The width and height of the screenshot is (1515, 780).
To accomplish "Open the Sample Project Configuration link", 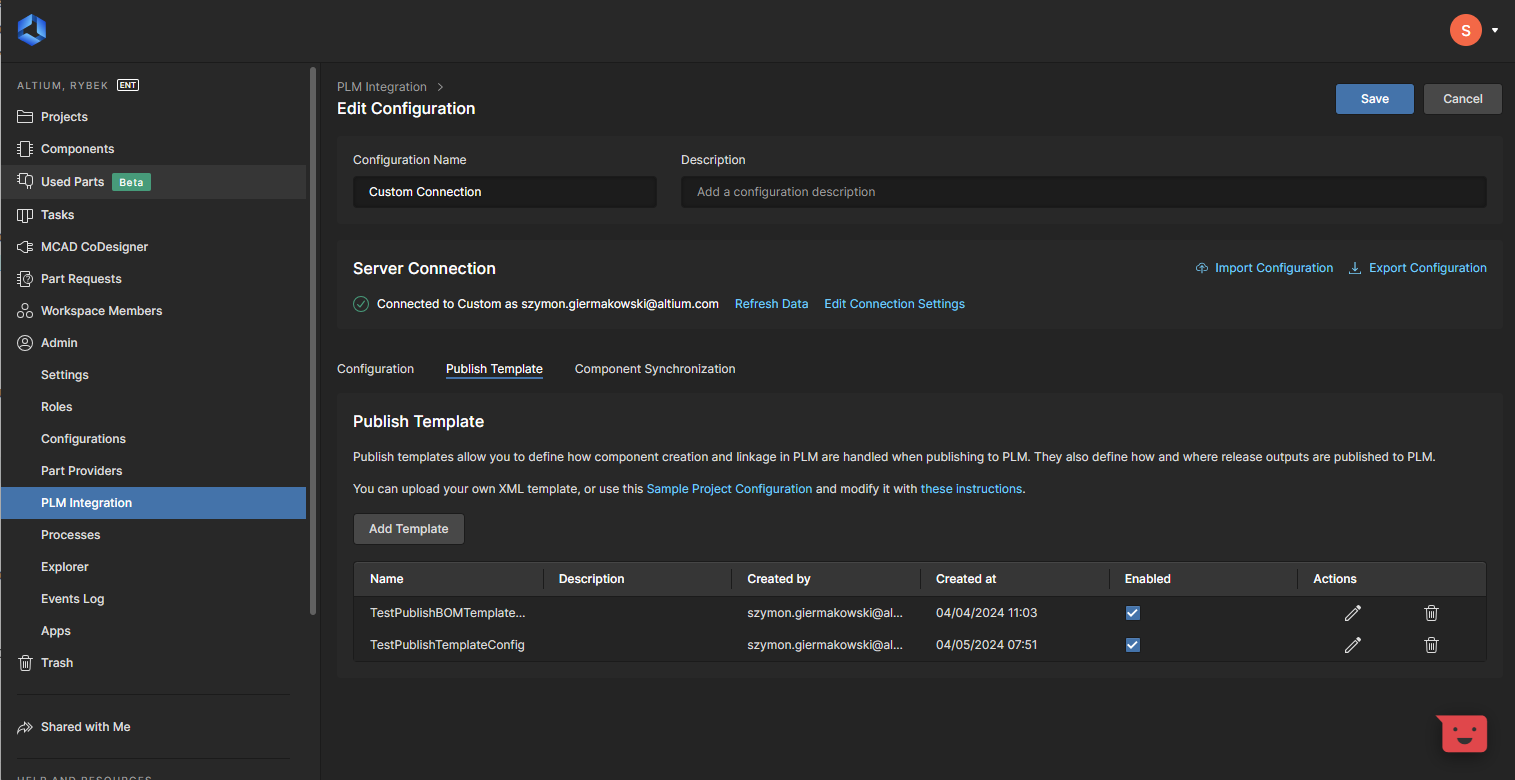I will [729, 489].
